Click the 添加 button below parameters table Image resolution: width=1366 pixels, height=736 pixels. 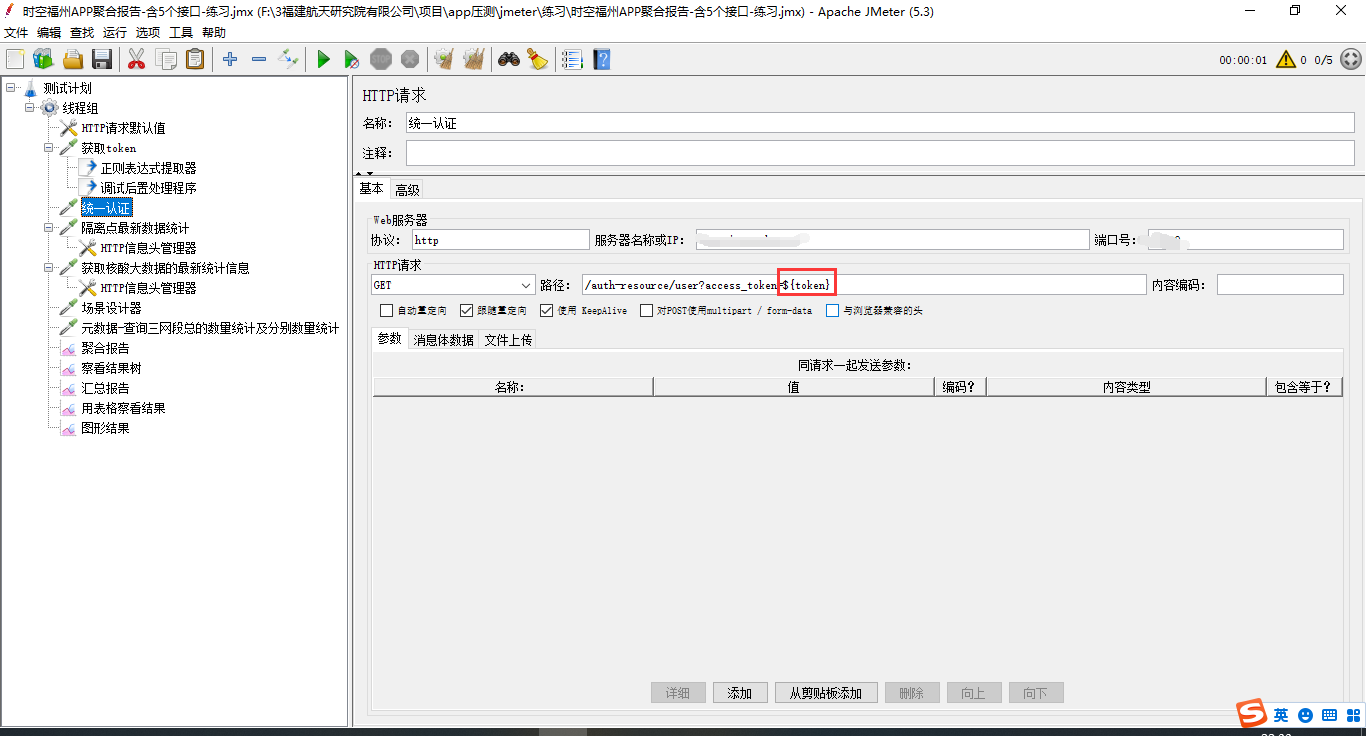[x=740, y=692]
